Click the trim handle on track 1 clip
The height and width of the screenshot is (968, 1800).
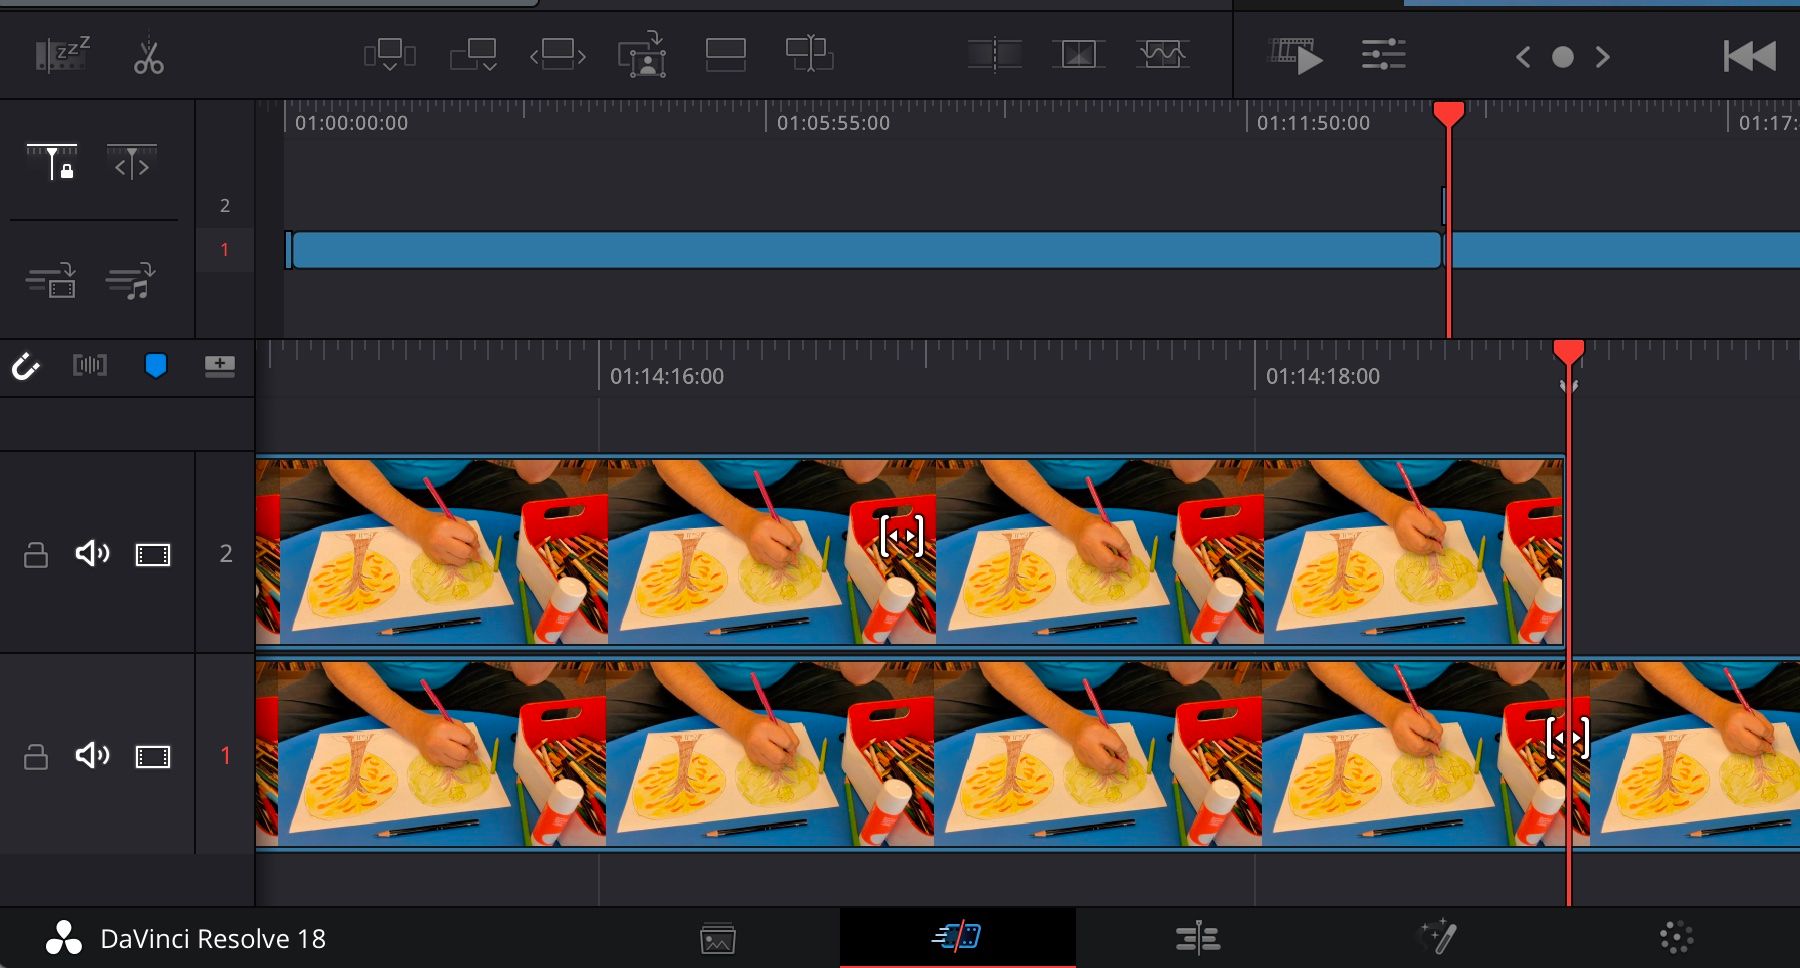1567,738
